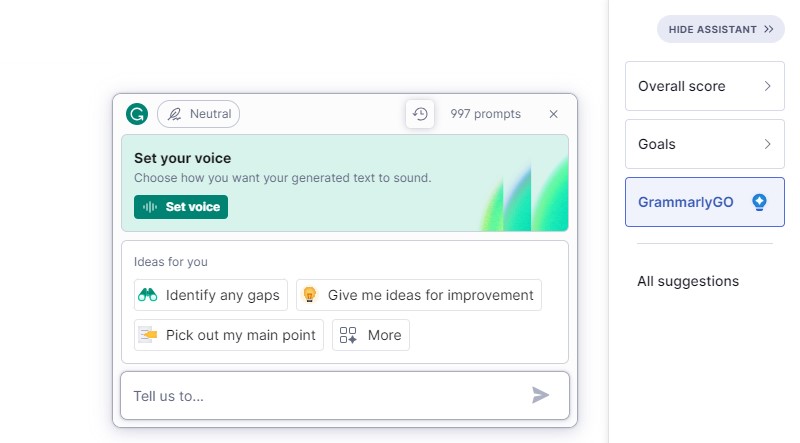Click the GrammarlyGO lightbulb badge icon

pos(759,202)
